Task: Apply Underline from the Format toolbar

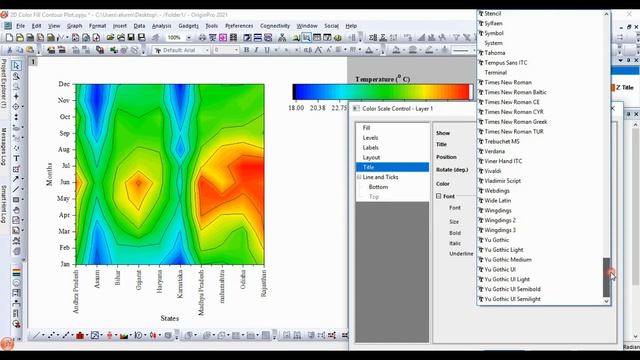Action: (267, 50)
